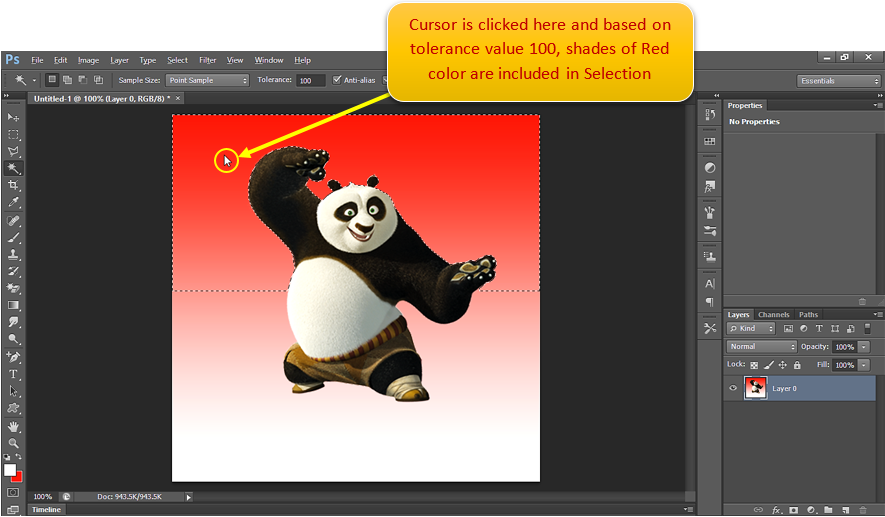
Task: Click the Tolerance value field
Action: 310,80
